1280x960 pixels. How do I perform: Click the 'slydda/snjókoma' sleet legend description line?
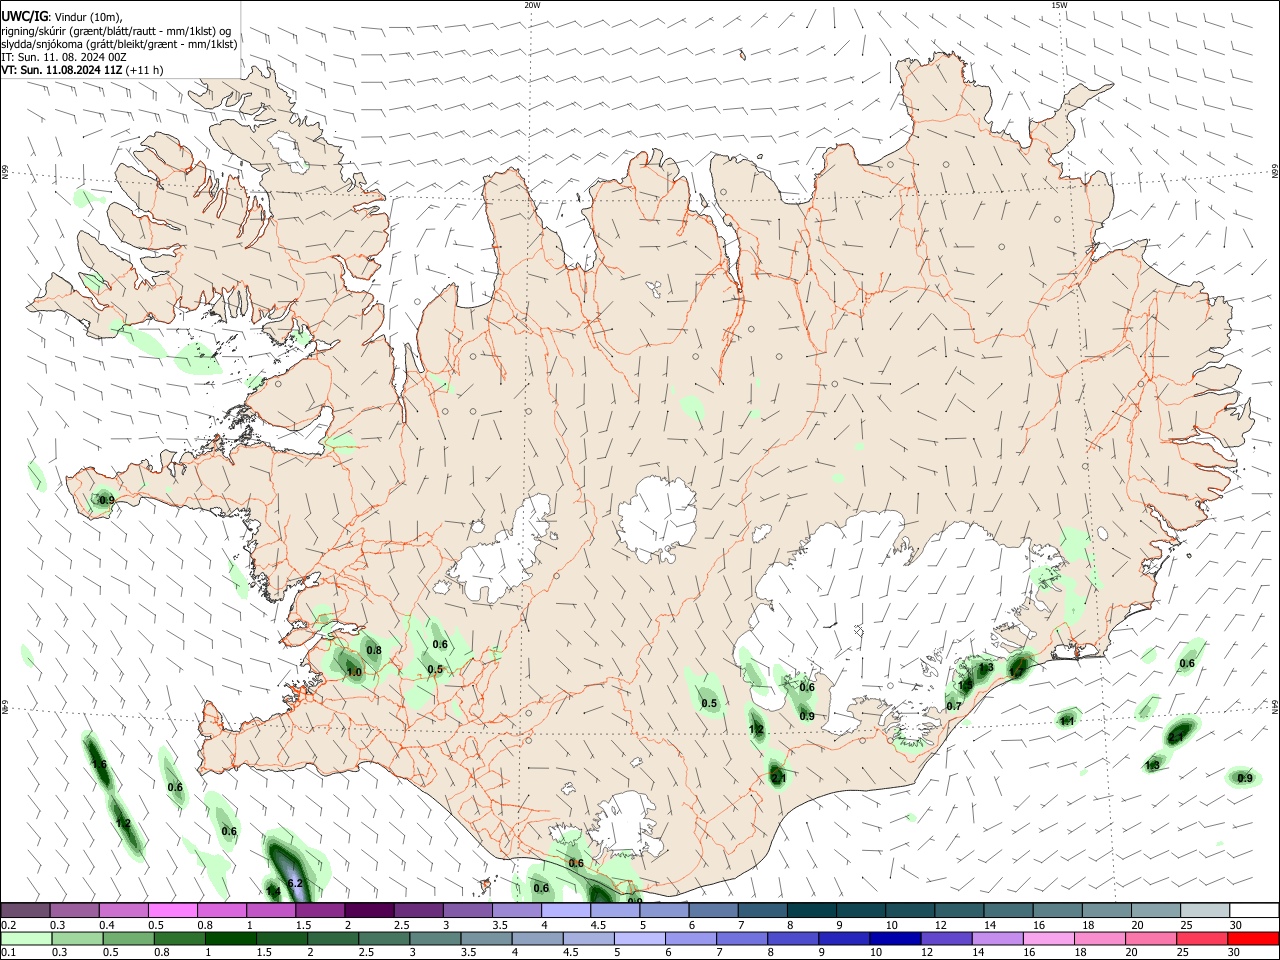(120, 44)
